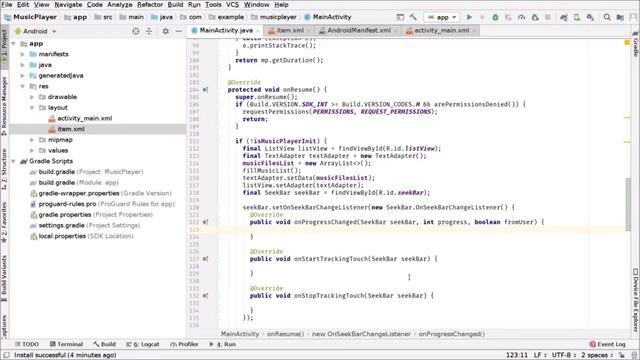640x360 pixels.
Task: Click the Sync Project with Gradle icon
Action: coord(564,17)
